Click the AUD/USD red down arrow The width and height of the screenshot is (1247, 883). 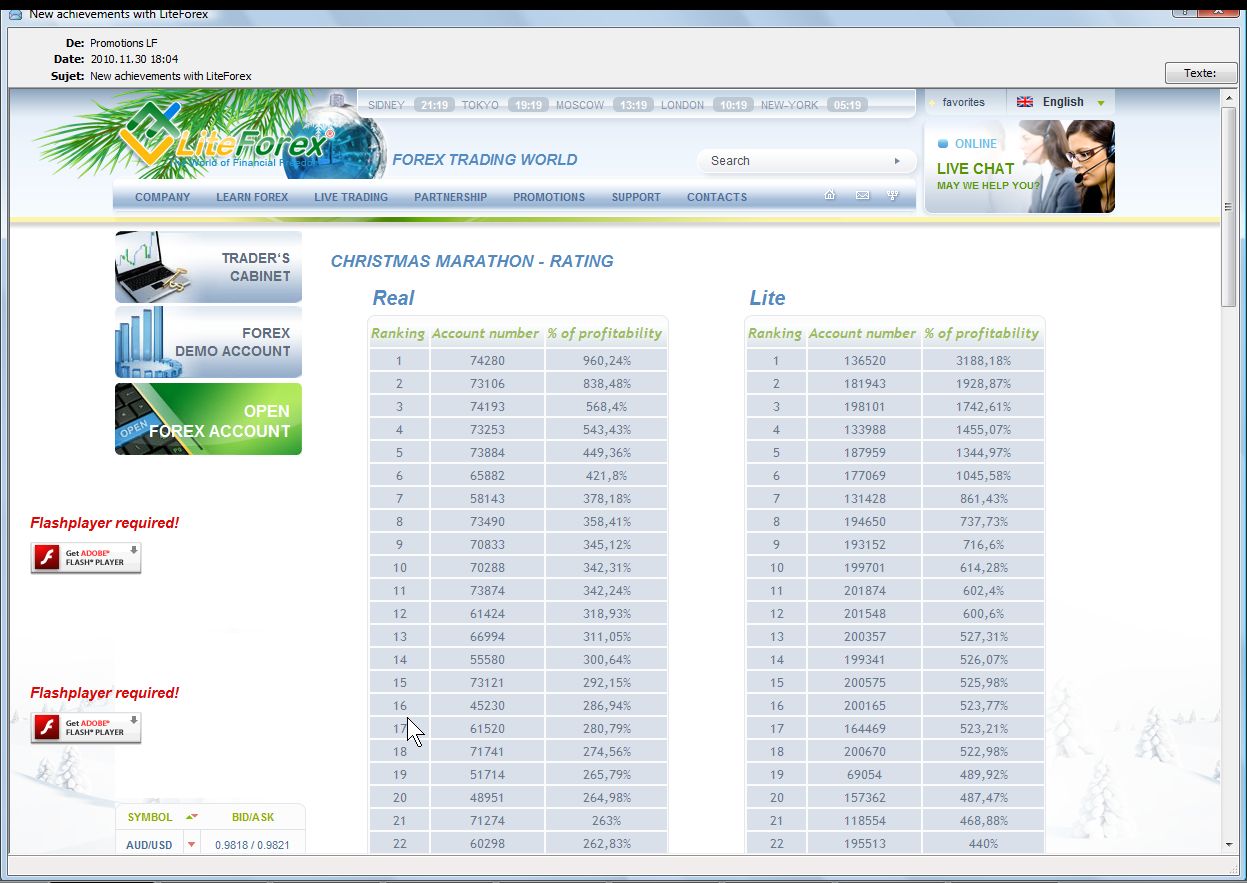tap(191, 845)
